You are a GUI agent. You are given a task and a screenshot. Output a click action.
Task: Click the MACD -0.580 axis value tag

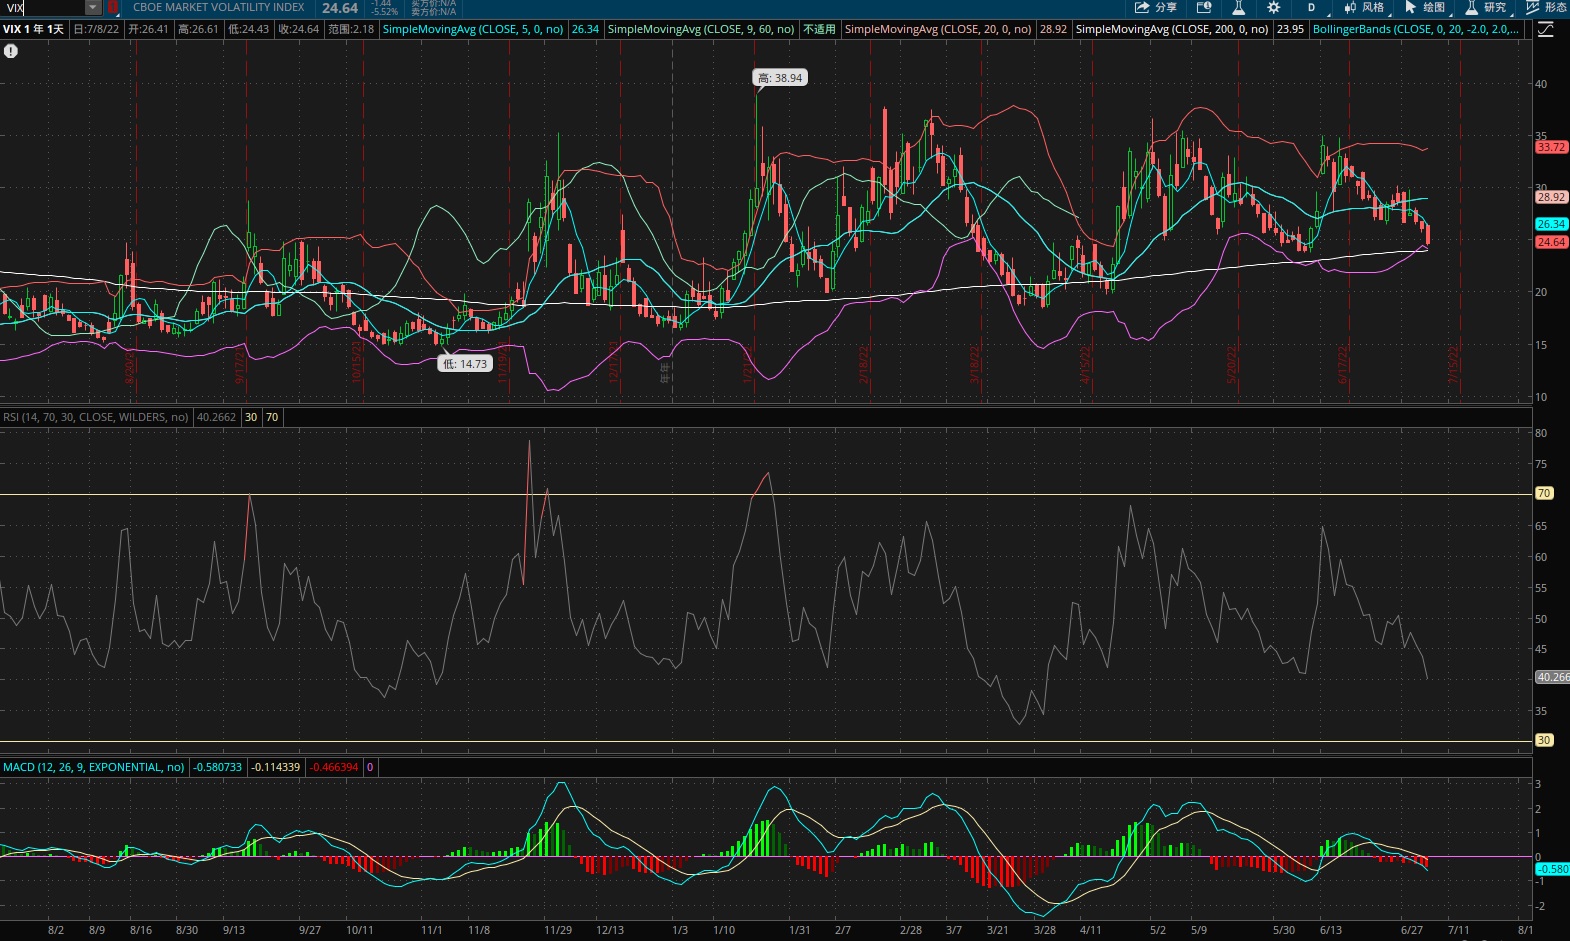pos(1552,869)
